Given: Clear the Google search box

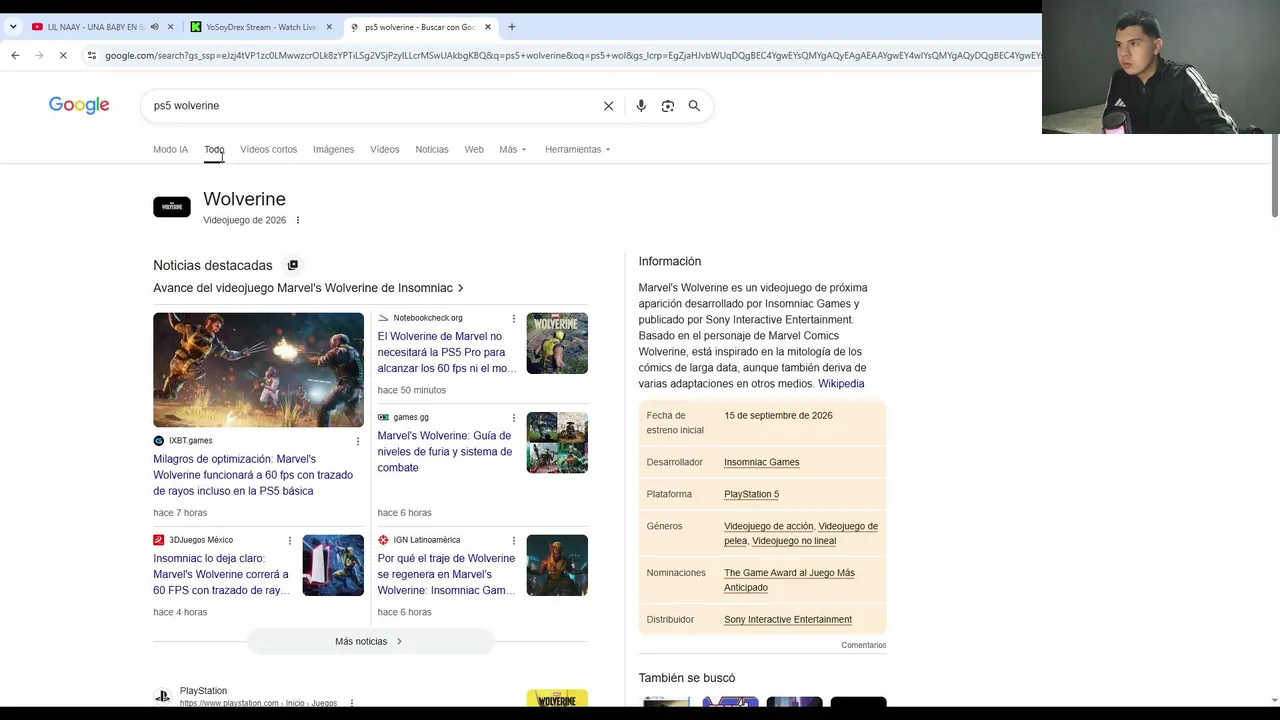Looking at the screenshot, I should click(608, 106).
